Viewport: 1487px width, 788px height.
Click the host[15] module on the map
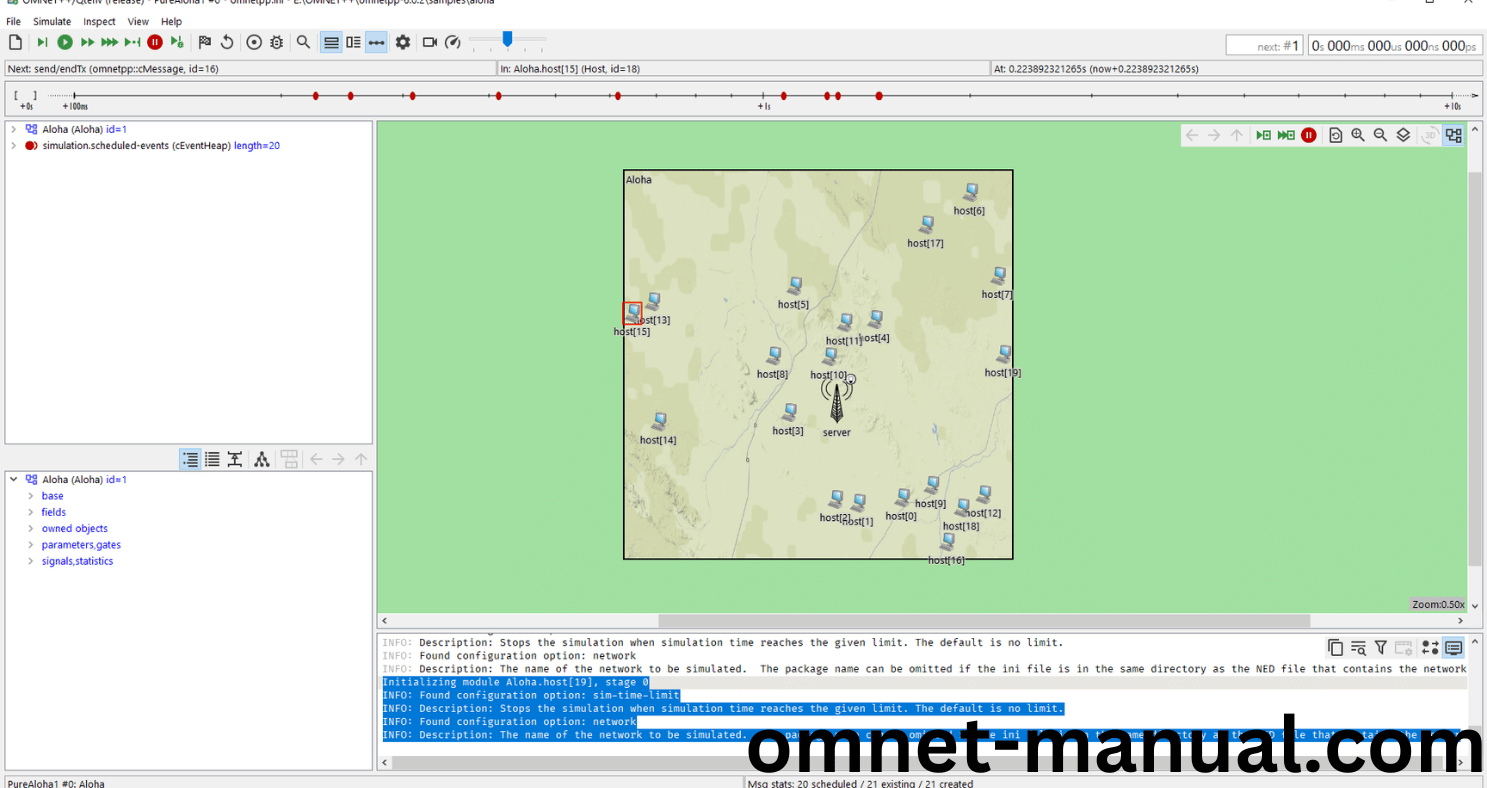632,313
